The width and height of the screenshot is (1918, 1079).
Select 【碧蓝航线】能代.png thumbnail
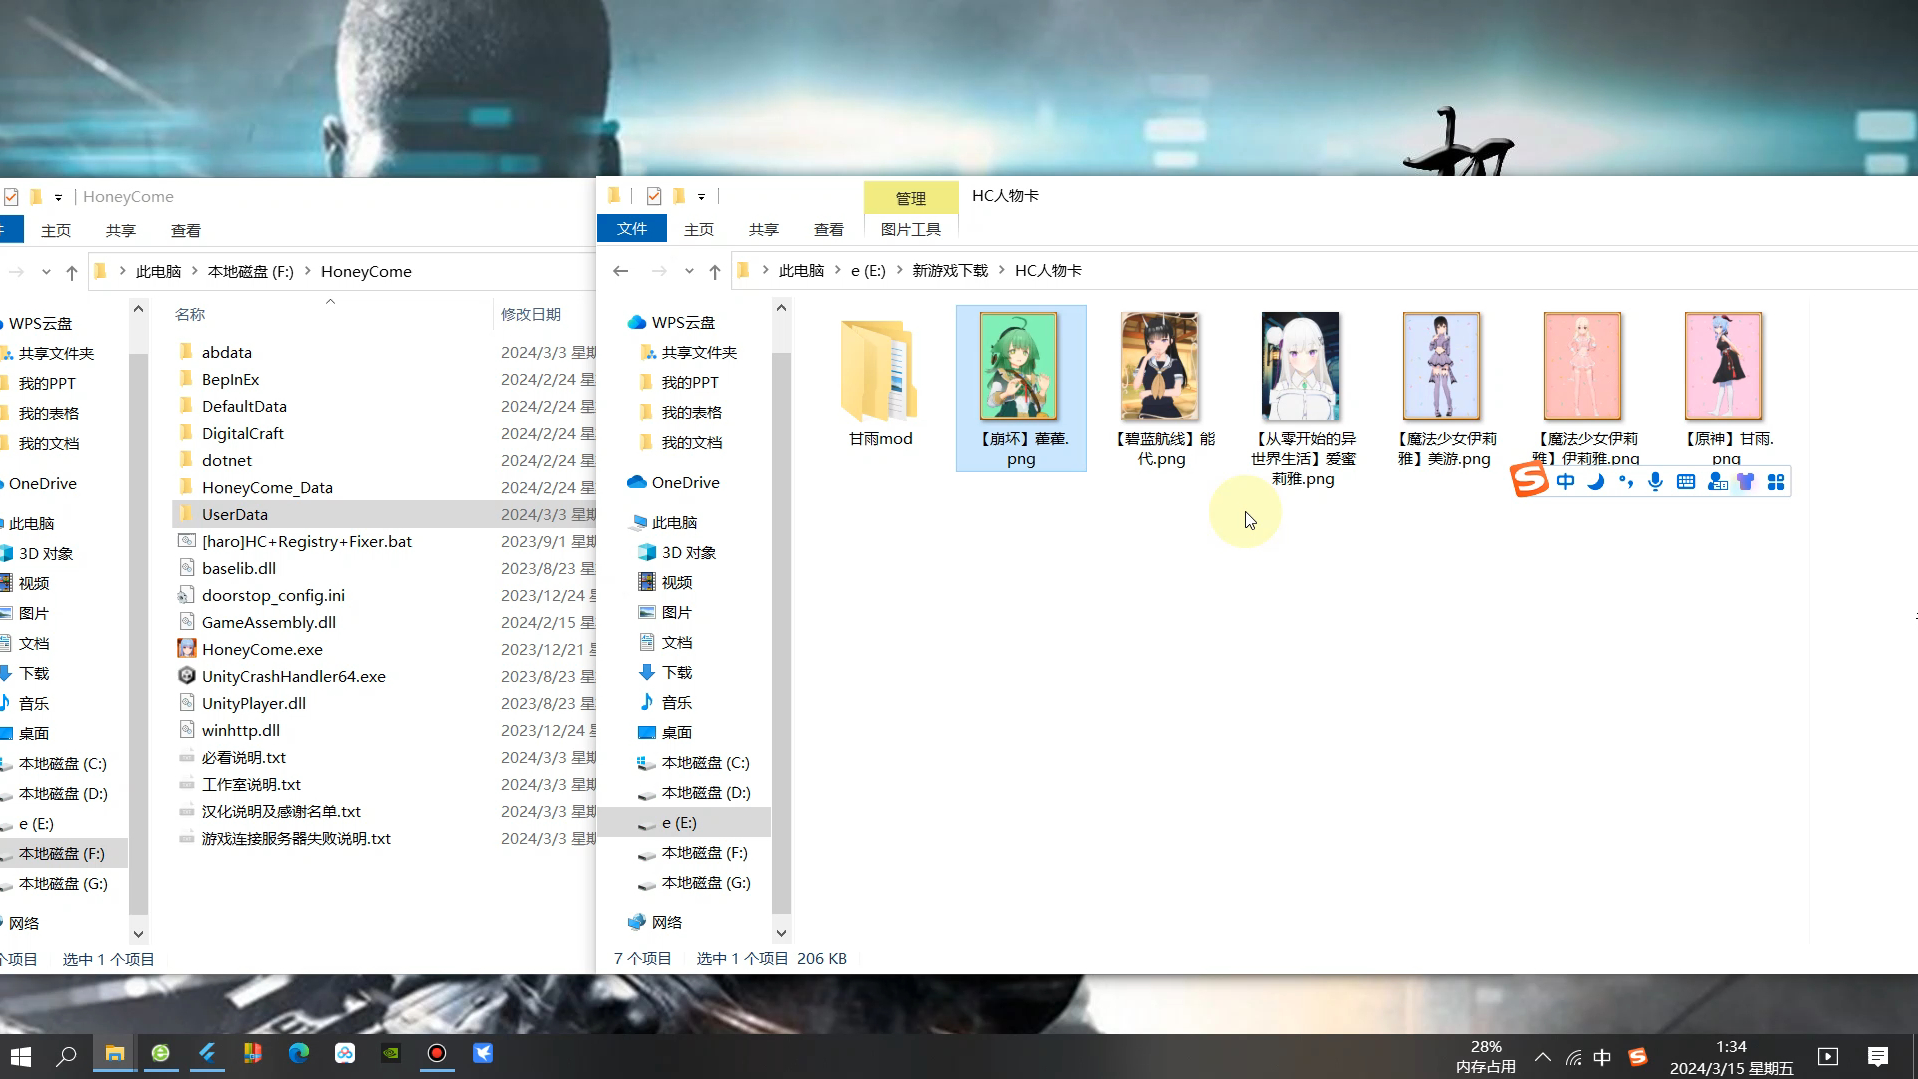1161,390
